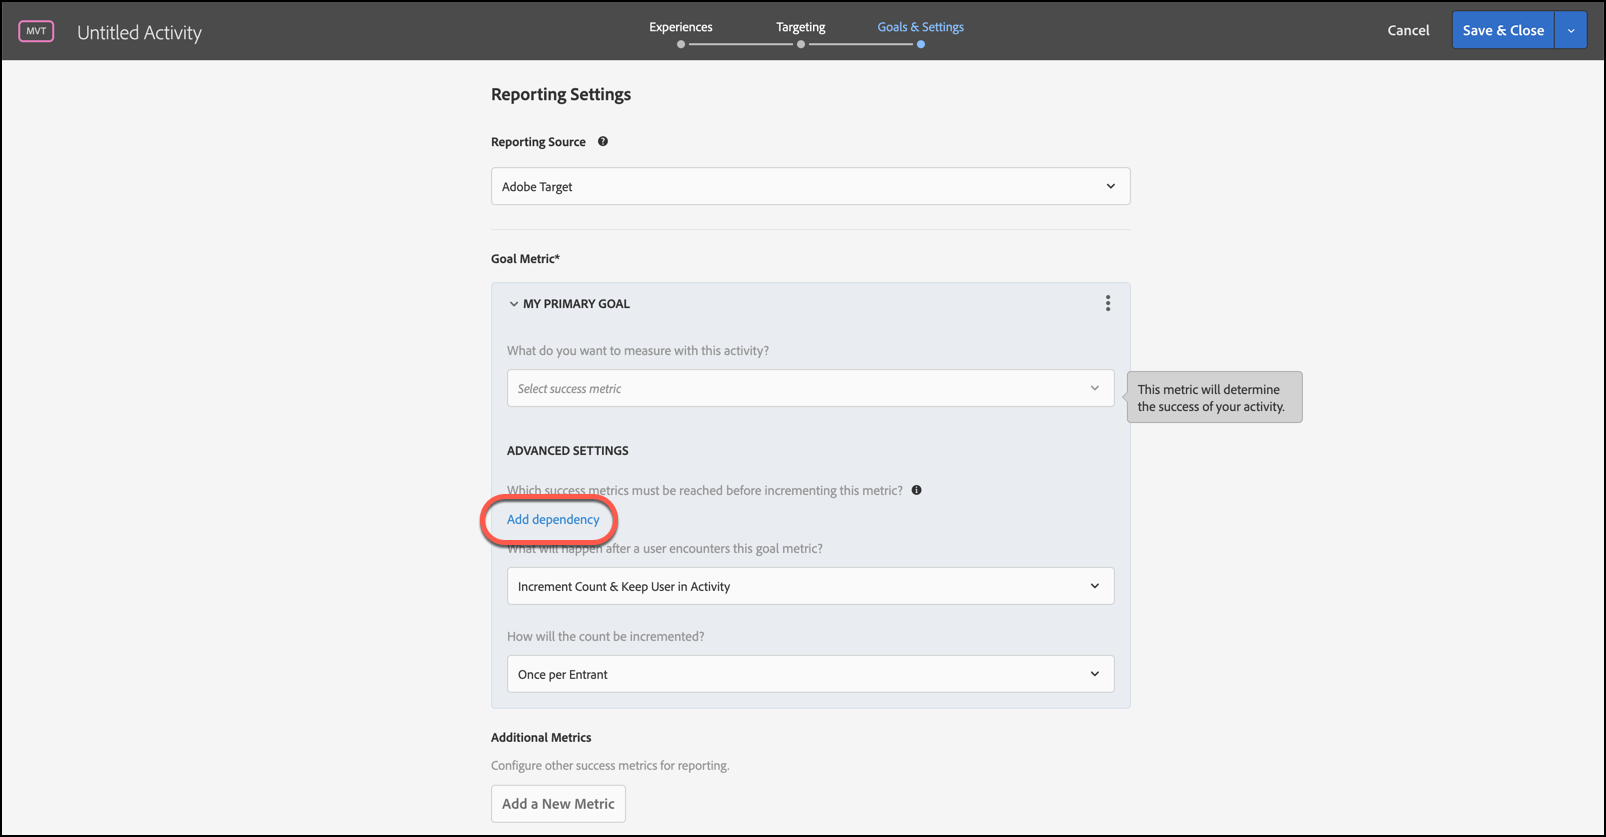Image resolution: width=1606 pixels, height=837 pixels.
Task: Open the primary goal three-dot menu
Action: (1107, 303)
